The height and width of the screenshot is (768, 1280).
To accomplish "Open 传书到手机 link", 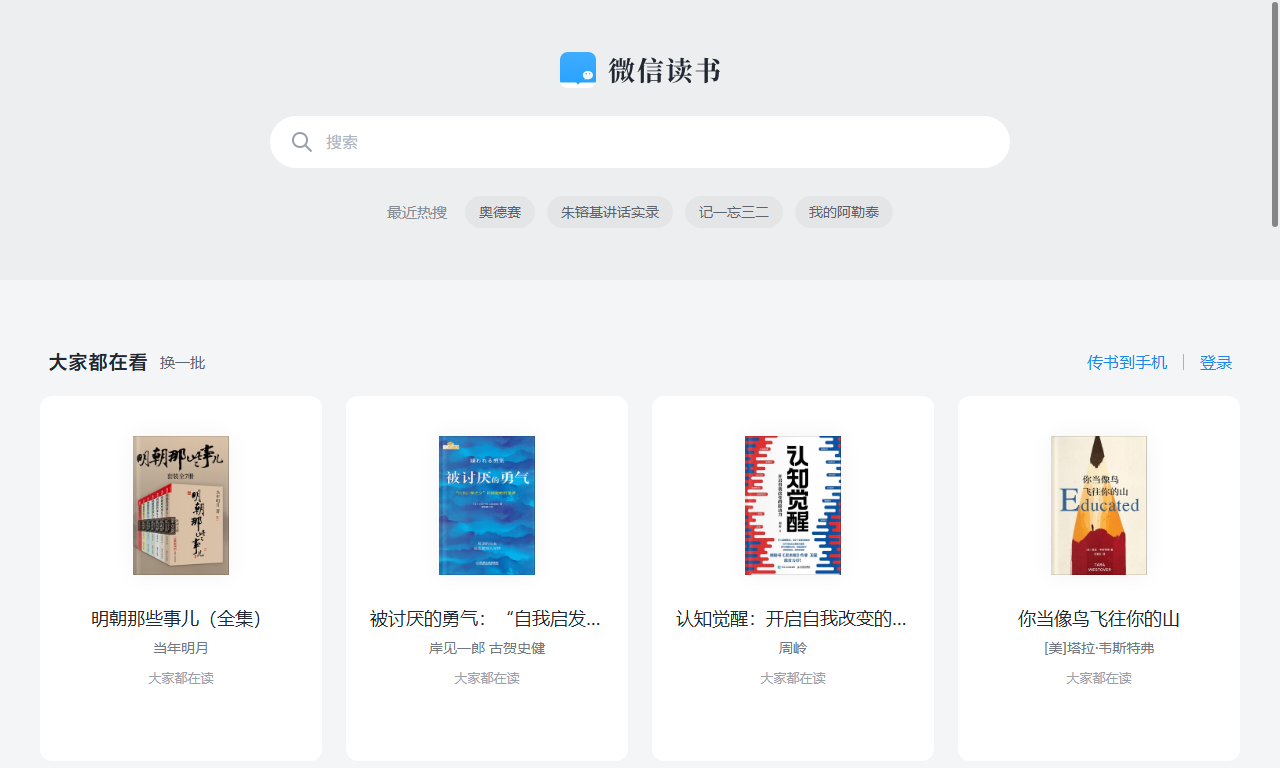I will click(x=1127, y=363).
